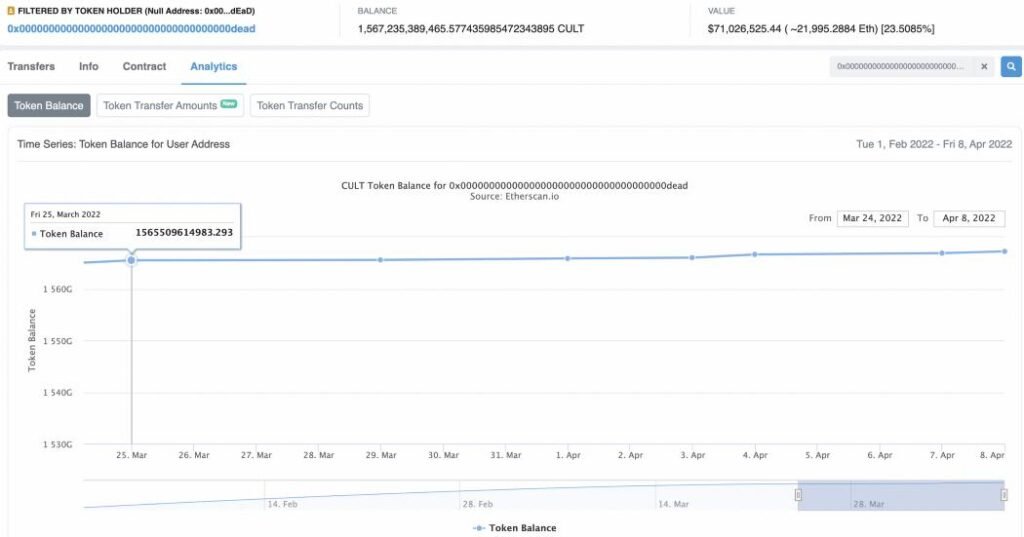Viewport: 1024px width, 537px height.
Task: Click the right navigator range handle
Action: [1004, 495]
